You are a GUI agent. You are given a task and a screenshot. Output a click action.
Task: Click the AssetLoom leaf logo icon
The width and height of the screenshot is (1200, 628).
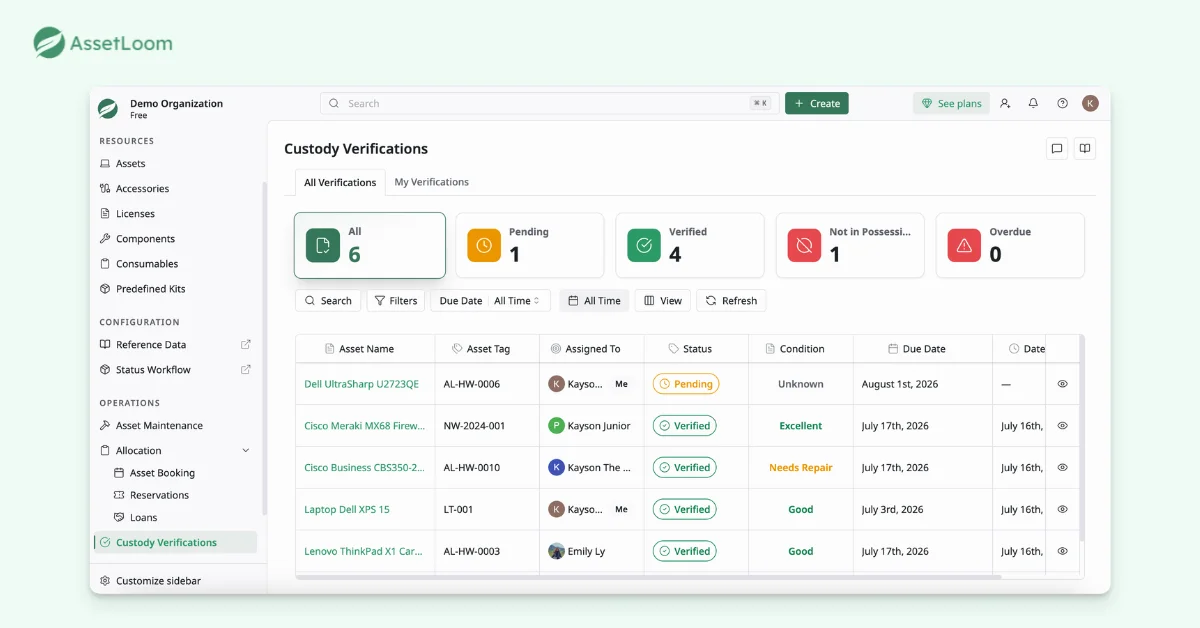point(49,43)
